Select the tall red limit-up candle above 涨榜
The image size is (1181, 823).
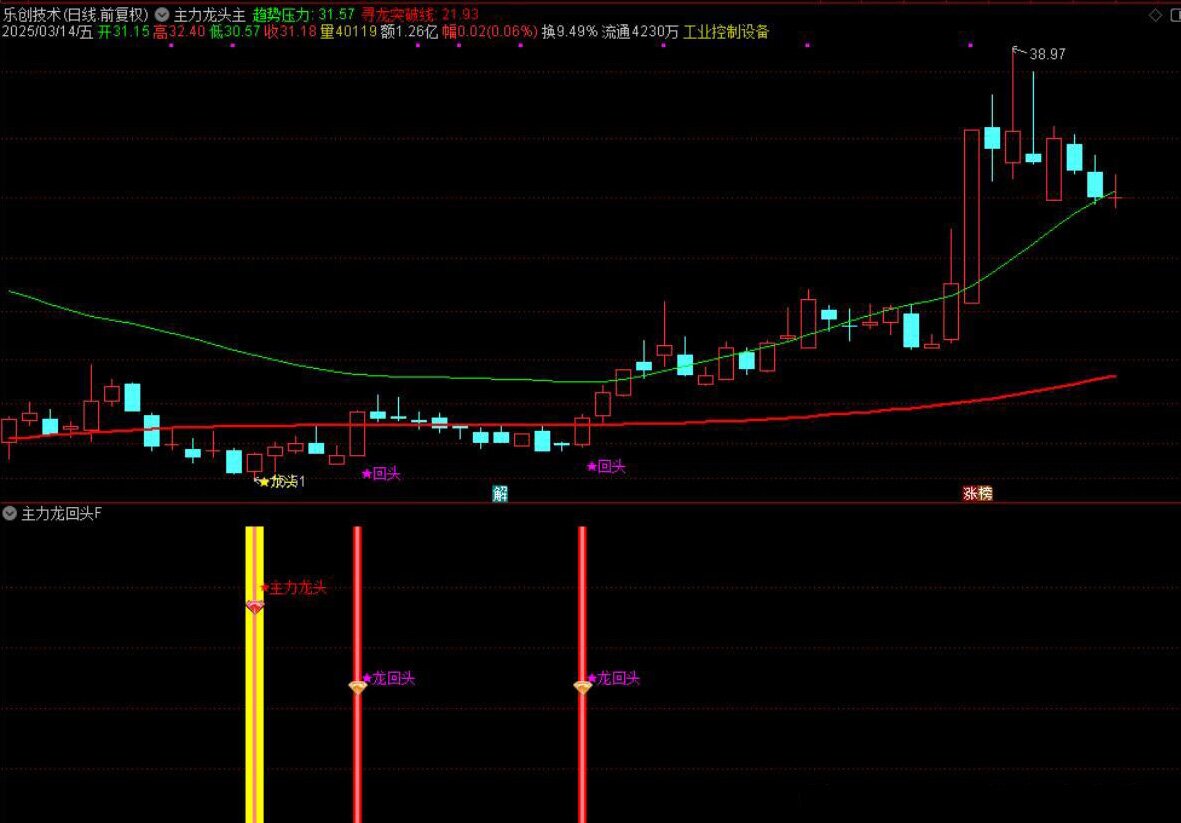coord(972,217)
